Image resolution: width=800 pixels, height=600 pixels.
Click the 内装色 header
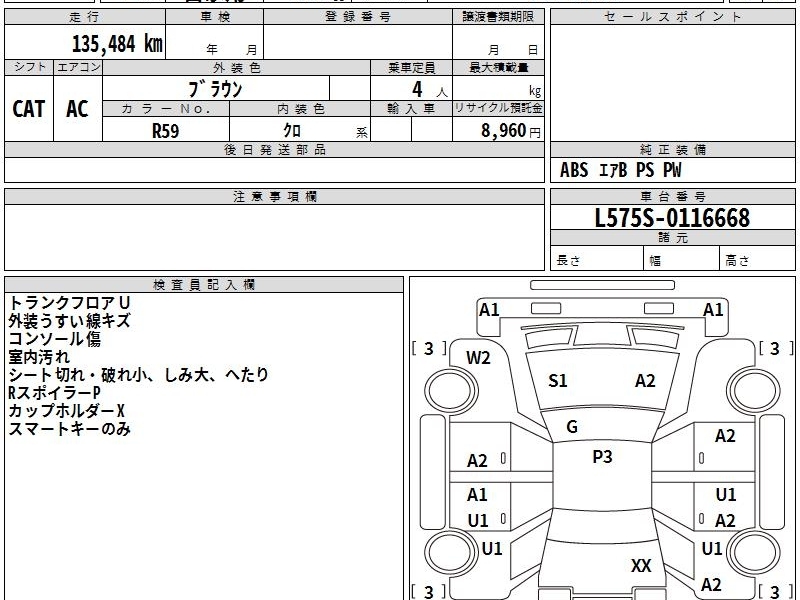(x=300, y=109)
